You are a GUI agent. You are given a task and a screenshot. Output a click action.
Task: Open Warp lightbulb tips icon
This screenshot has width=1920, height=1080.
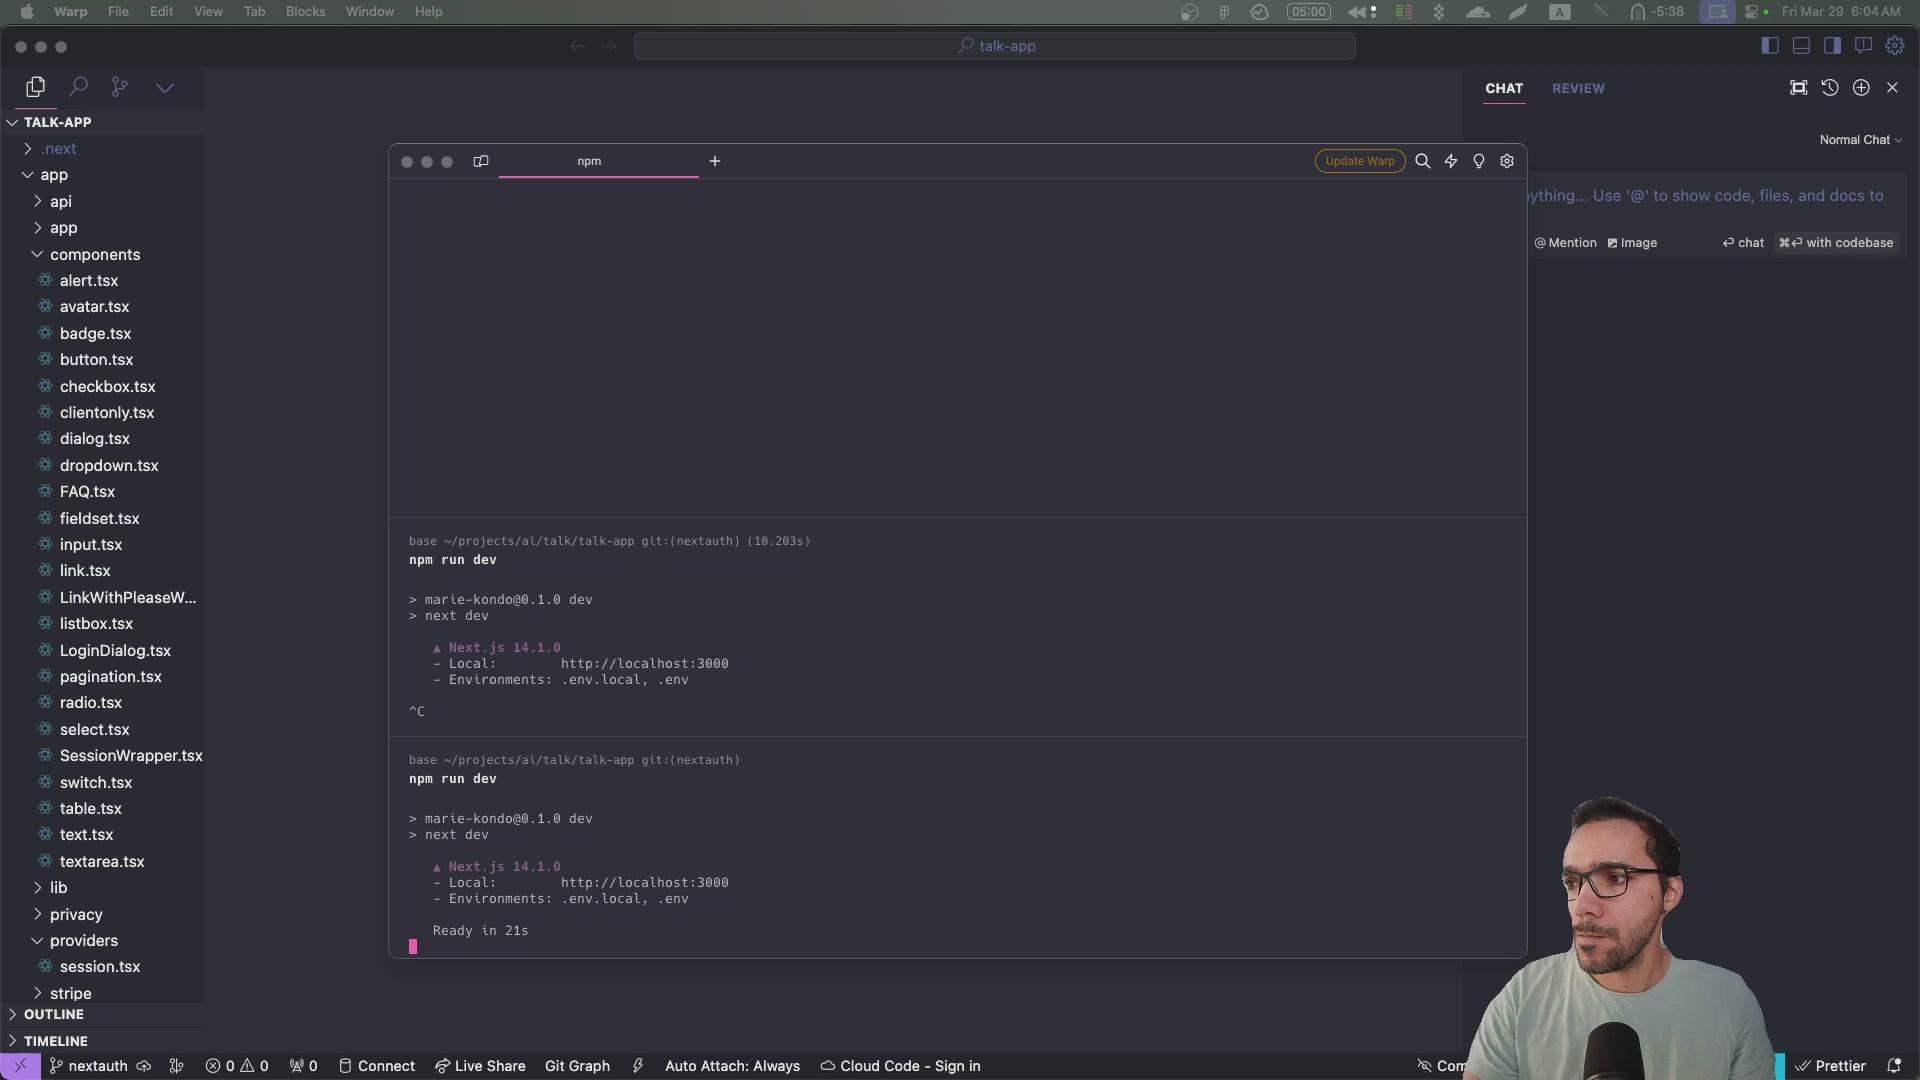pyautogui.click(x=1479, y=161)
